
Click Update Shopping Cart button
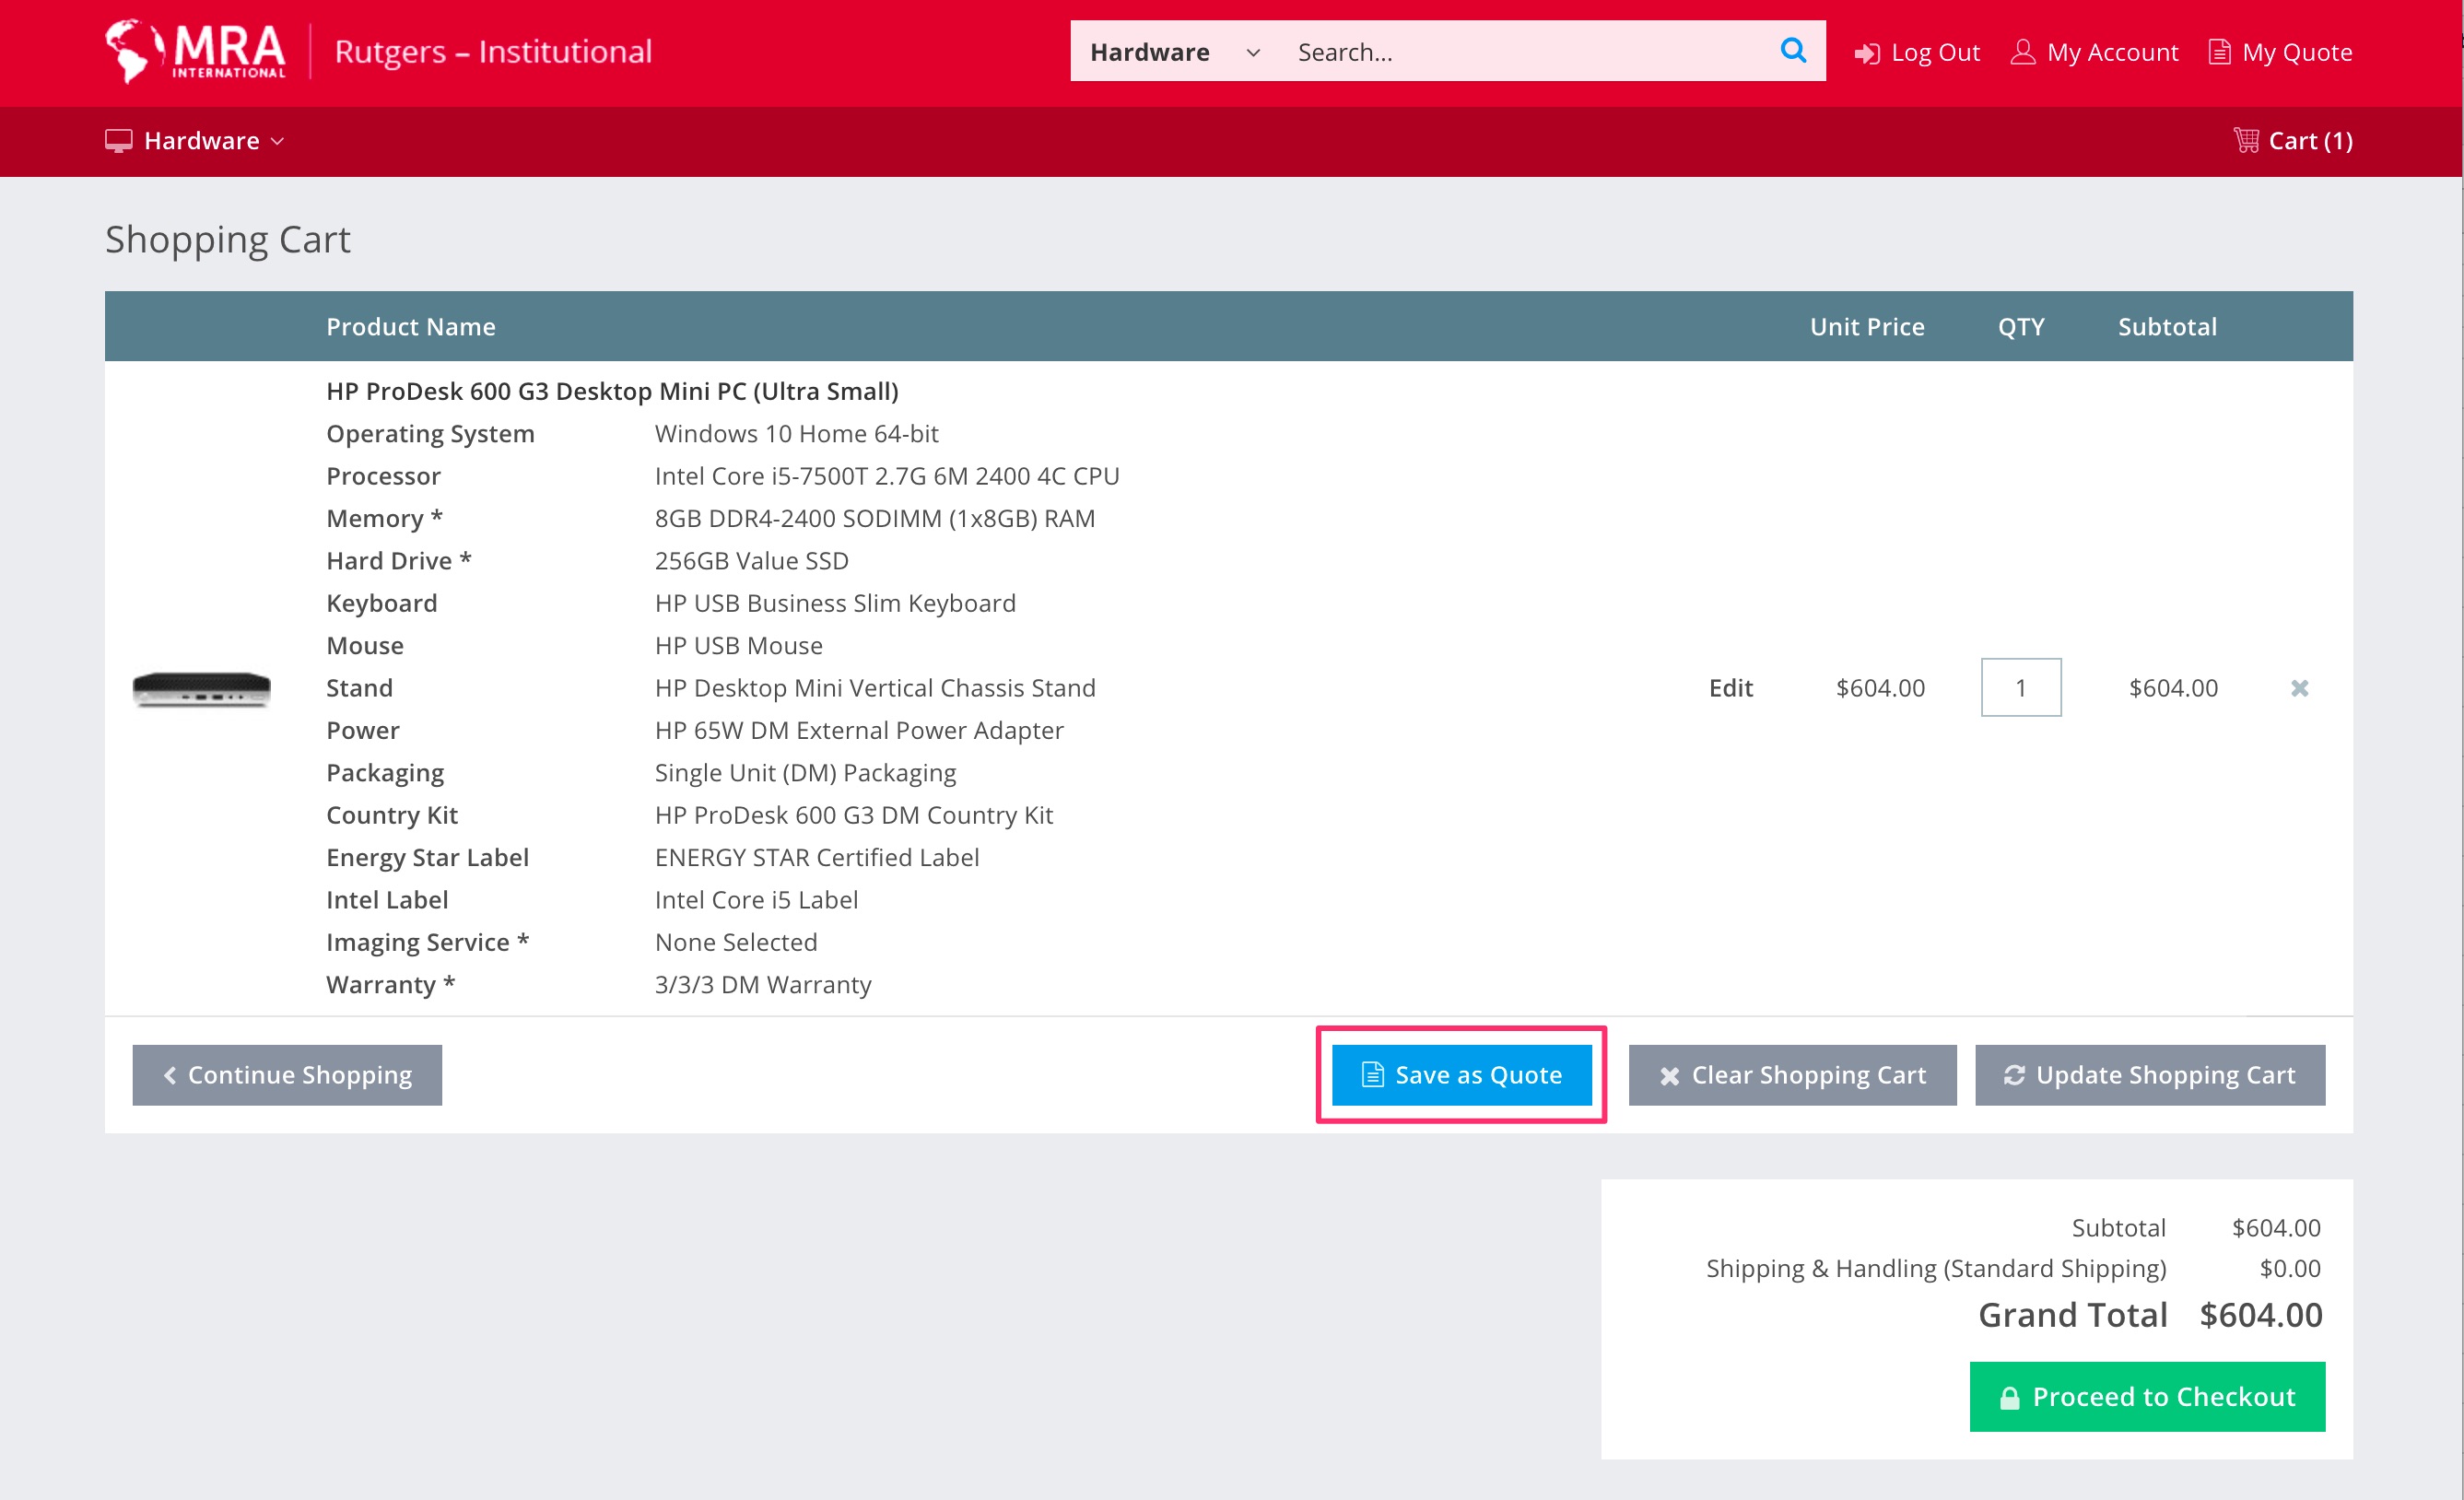pyautogui.click(x=2149, y=1075)
